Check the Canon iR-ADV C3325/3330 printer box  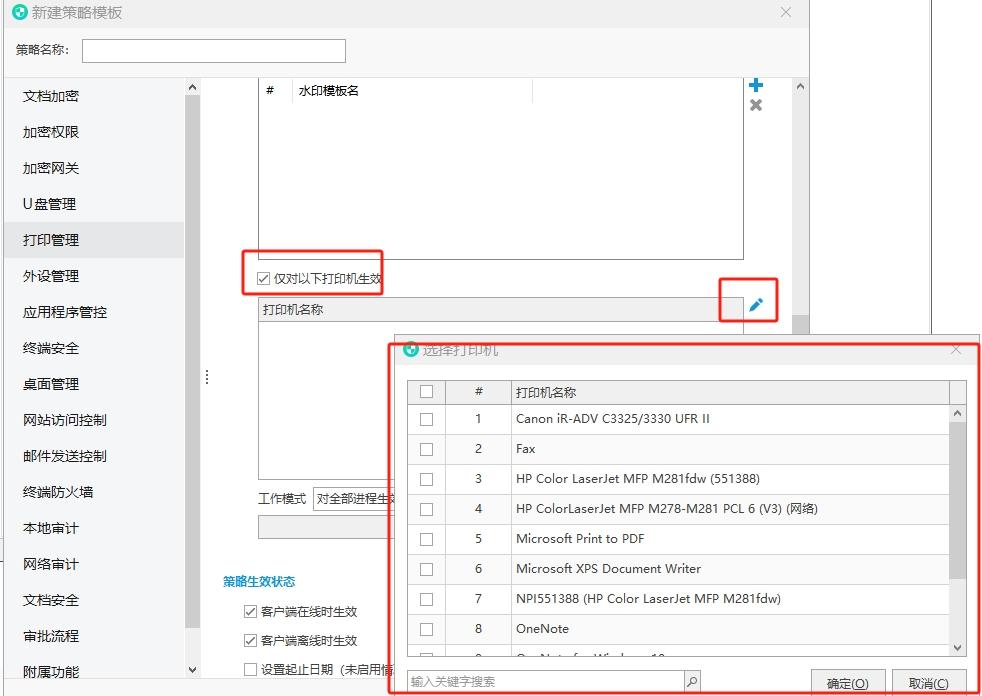[426, 419]
